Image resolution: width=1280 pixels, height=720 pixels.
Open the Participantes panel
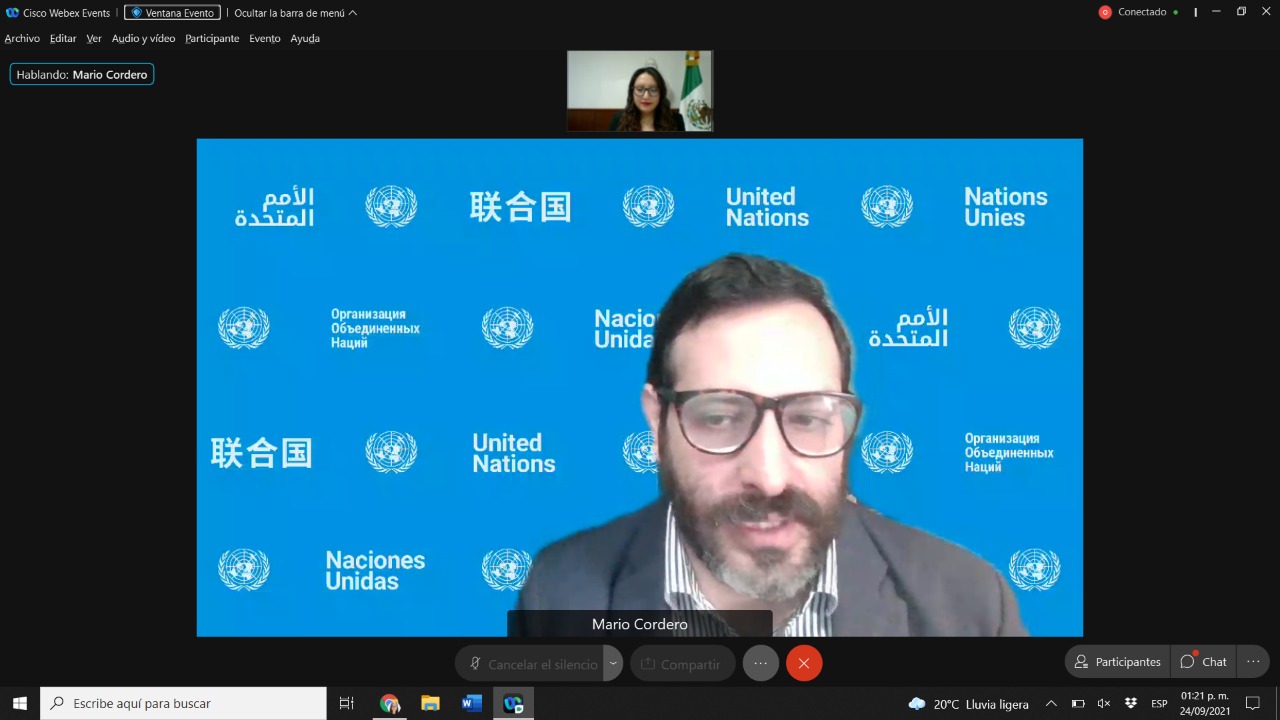click(x=1117, y=661)
